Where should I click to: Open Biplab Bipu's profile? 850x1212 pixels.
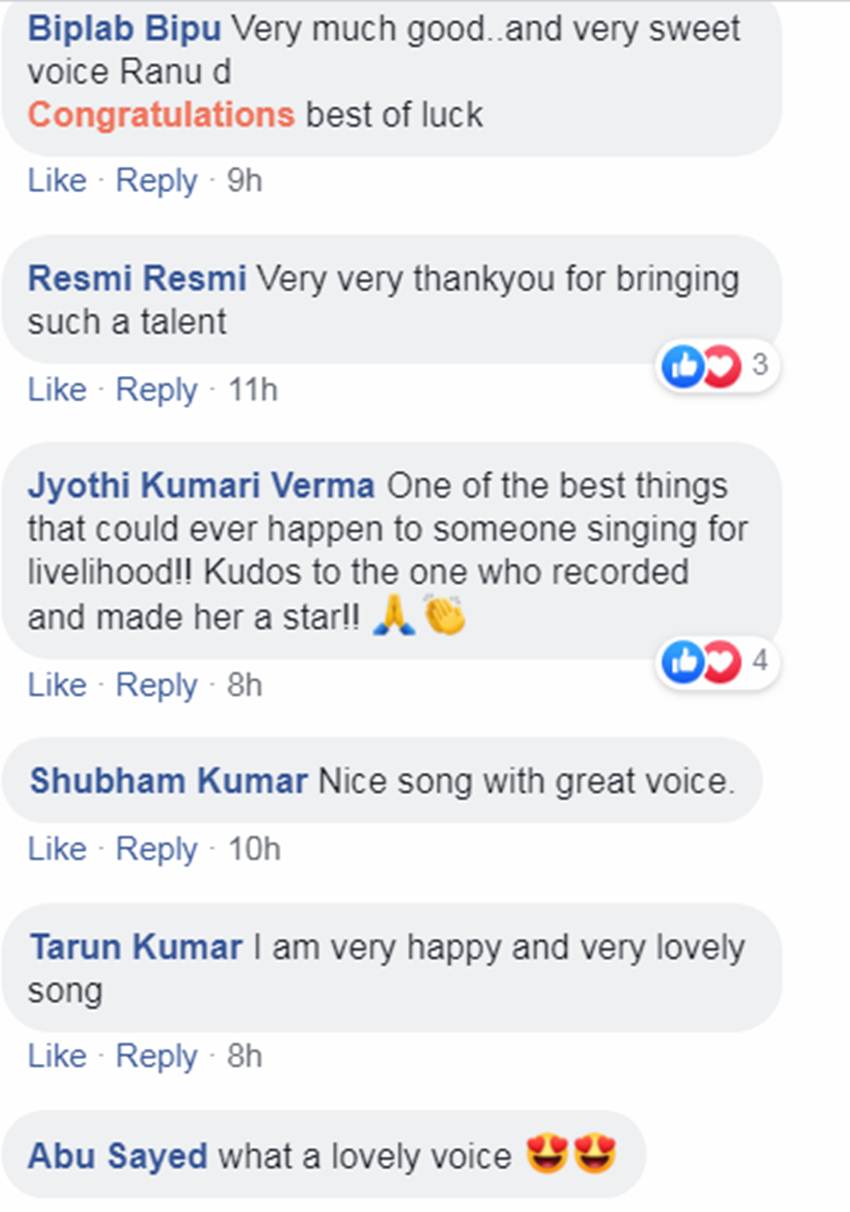point(125,29)
